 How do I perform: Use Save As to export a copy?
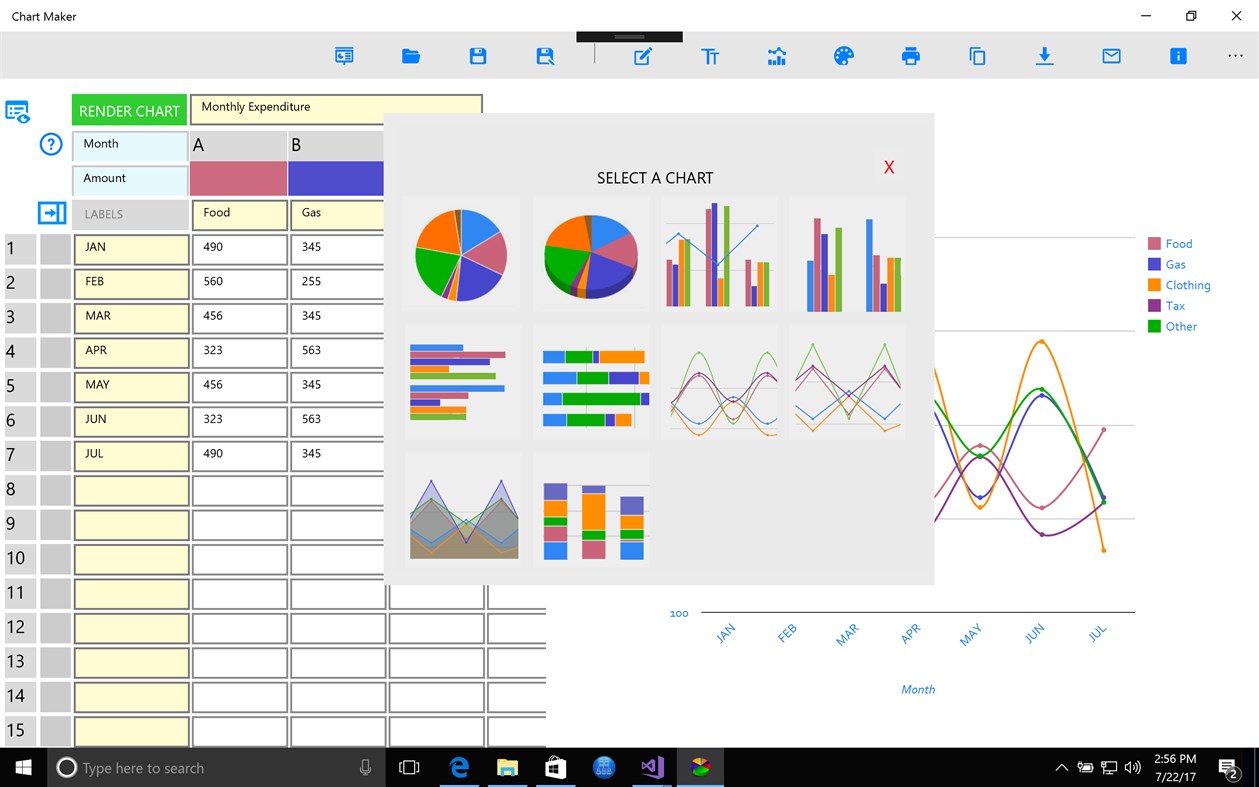tap(544, 56)
